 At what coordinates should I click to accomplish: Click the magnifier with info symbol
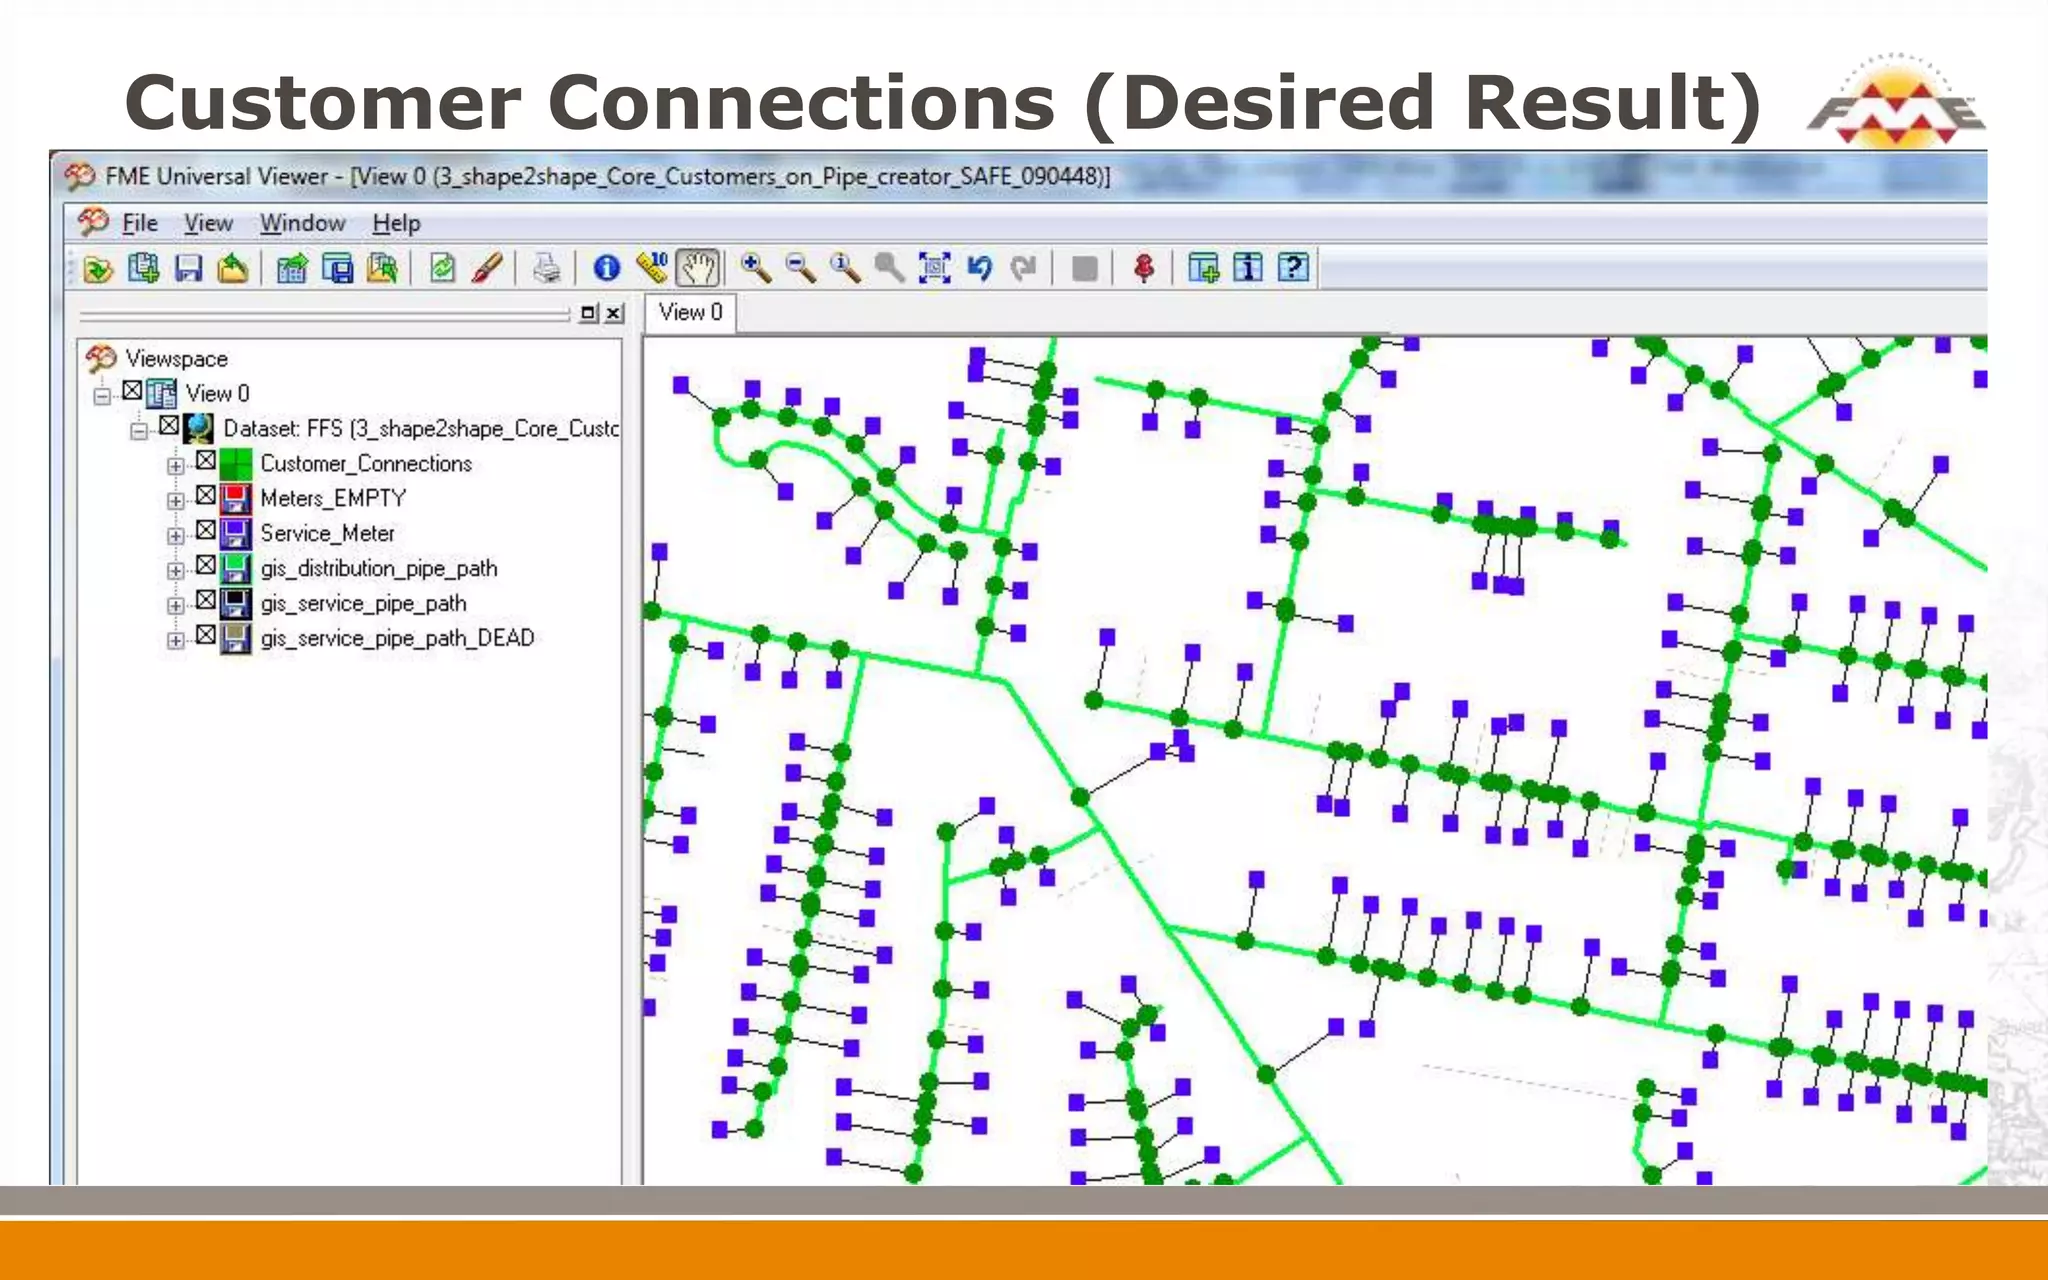(x=845, y=268)
